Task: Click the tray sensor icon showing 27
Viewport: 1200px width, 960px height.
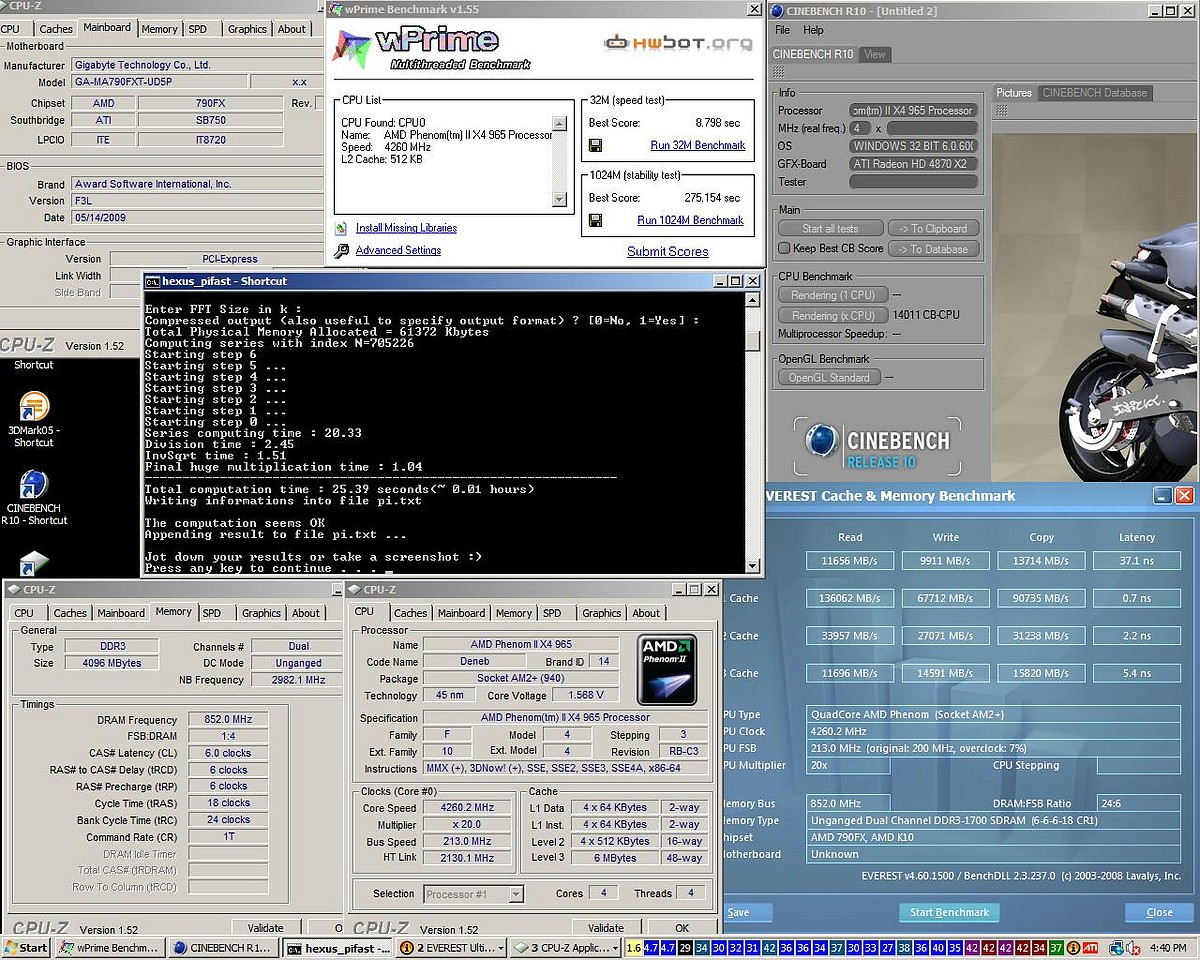Action: click(888, 947)
